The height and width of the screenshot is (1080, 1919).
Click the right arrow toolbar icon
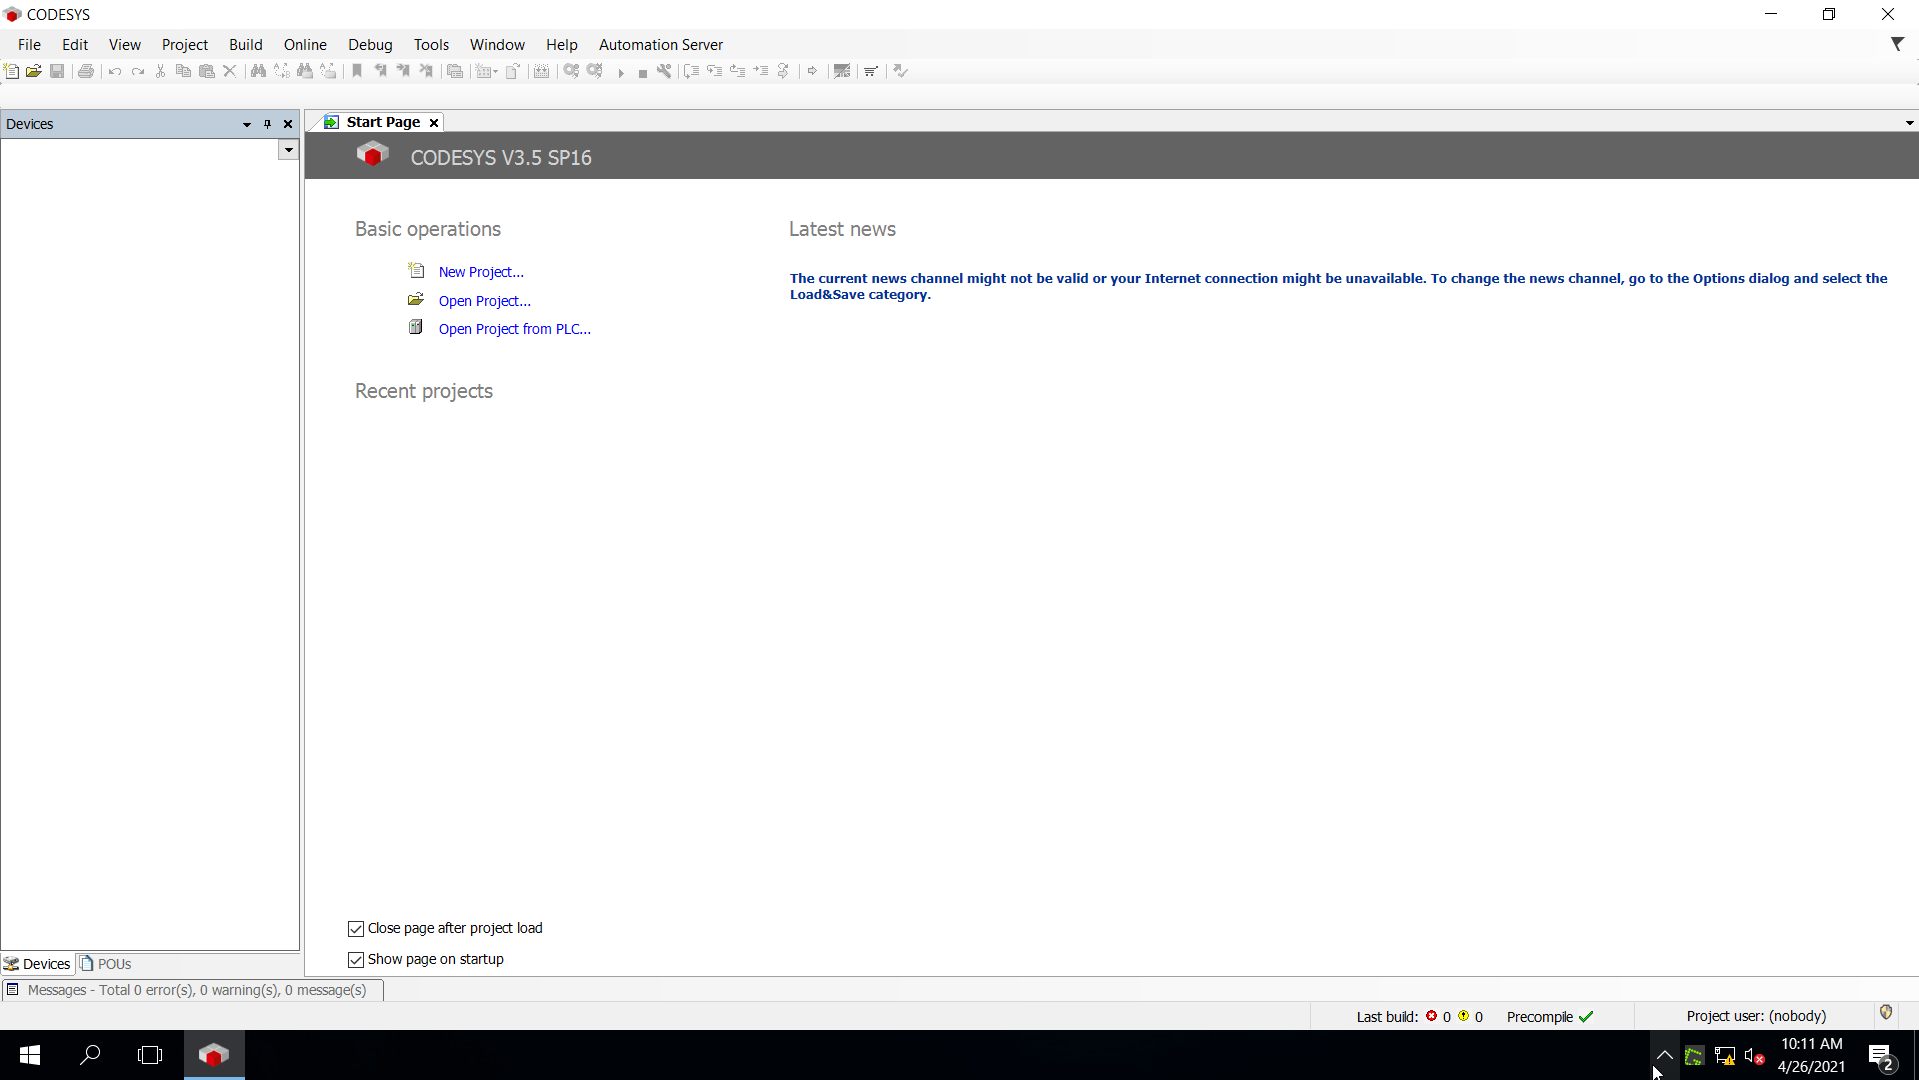pyautogui.click(x=812, y=71)
